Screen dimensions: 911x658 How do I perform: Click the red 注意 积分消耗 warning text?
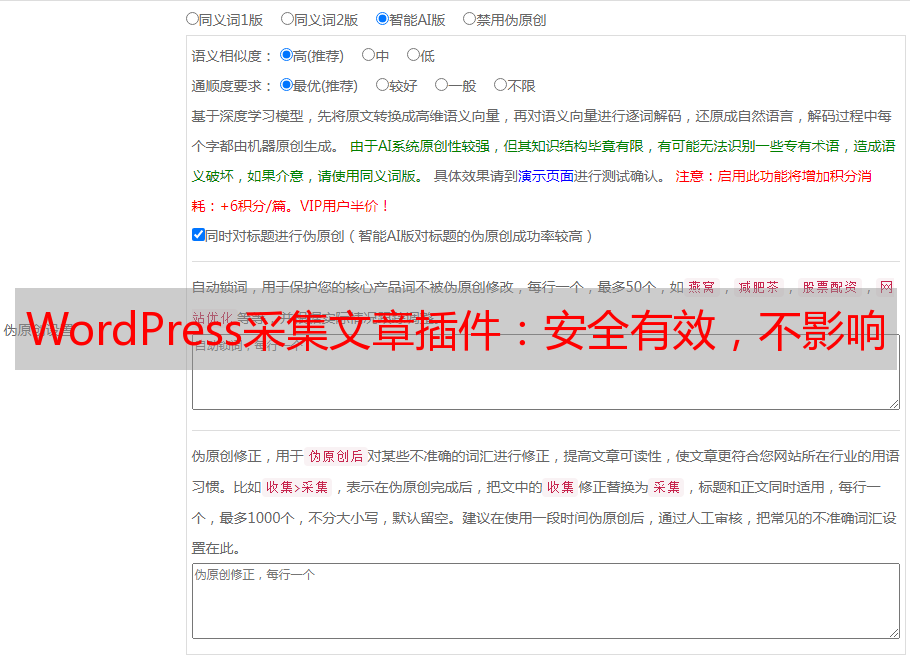(531, 191)
